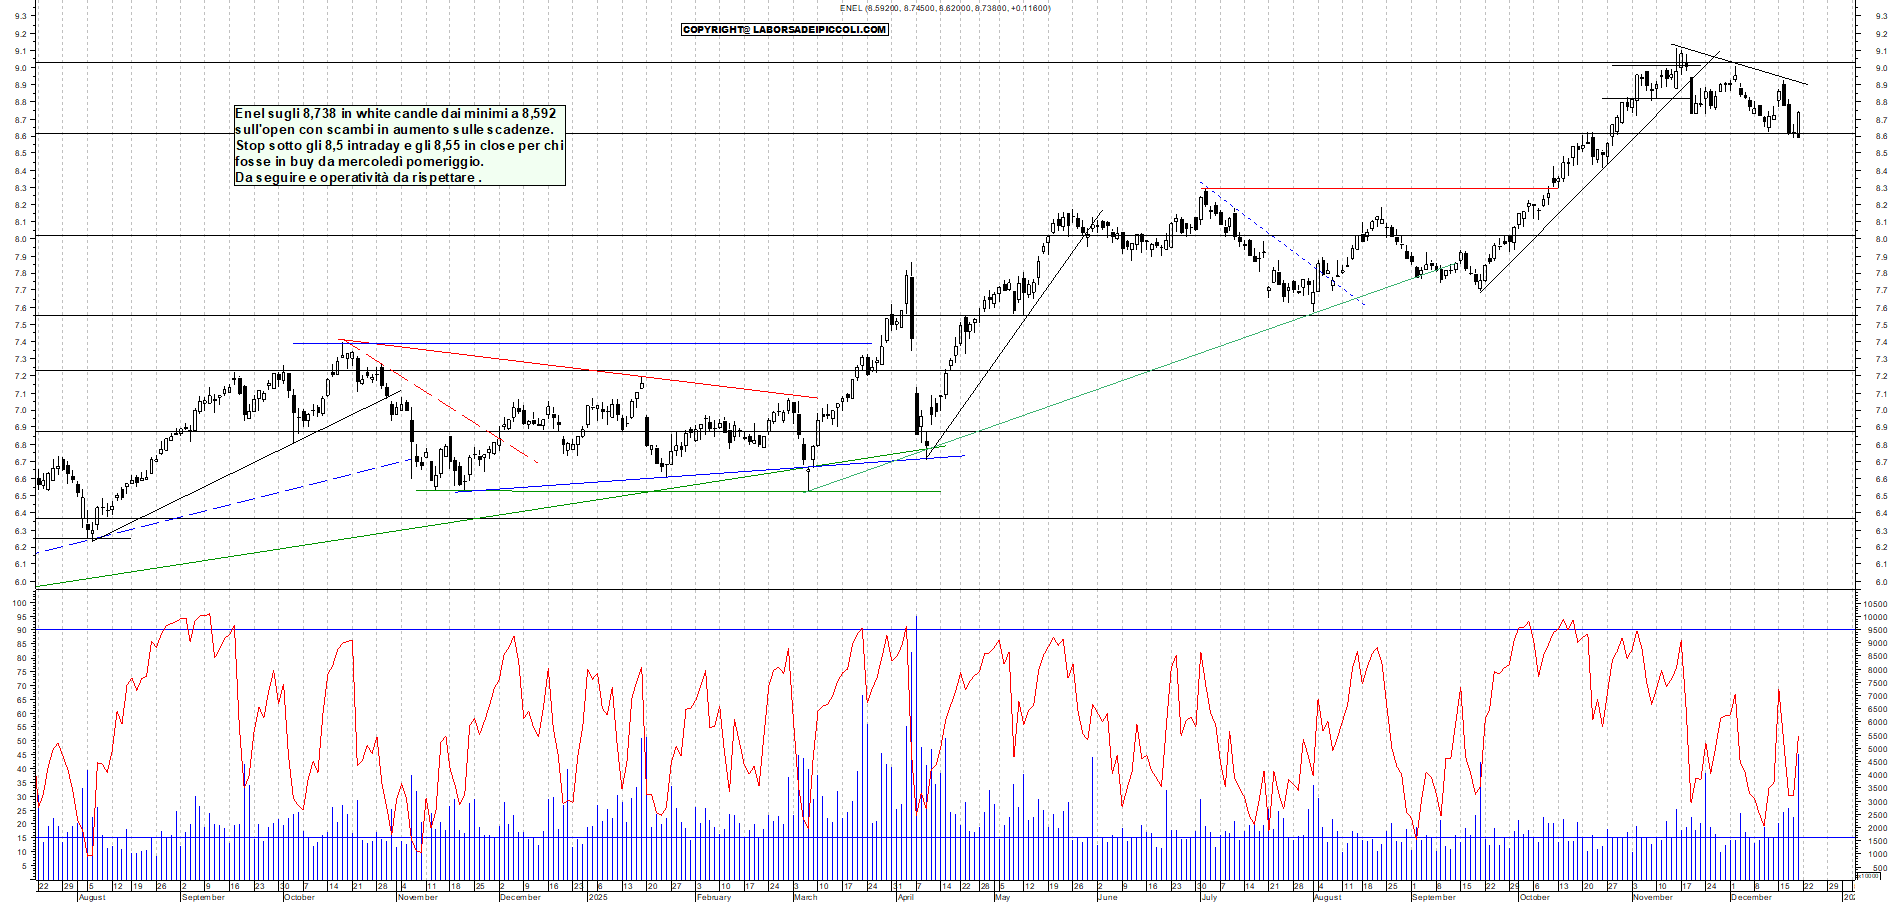Click the 100 oscillator label on left scale
The image size is (1890, 902).
pyautogui.click(x=18, y=603)
